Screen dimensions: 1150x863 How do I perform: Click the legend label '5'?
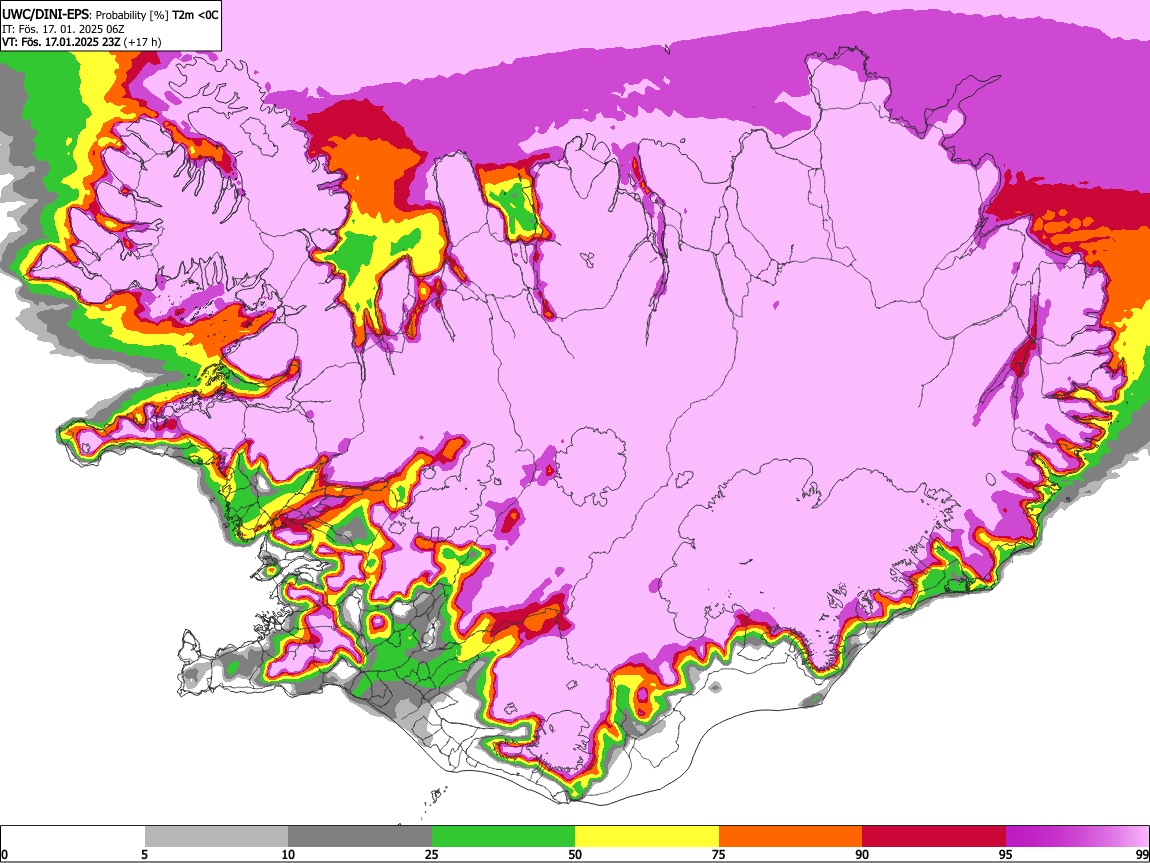tap(144, 855)
